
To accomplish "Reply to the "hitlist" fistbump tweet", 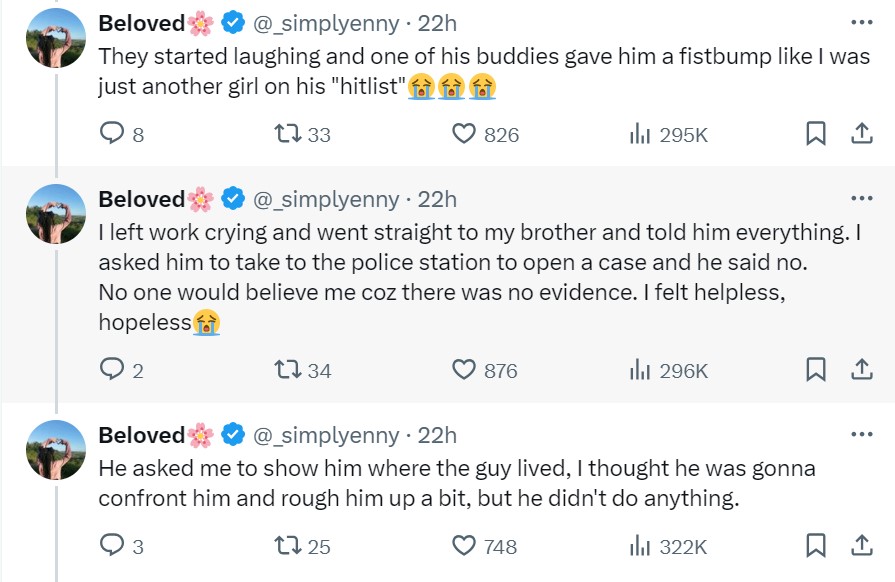I will (111, 134).
